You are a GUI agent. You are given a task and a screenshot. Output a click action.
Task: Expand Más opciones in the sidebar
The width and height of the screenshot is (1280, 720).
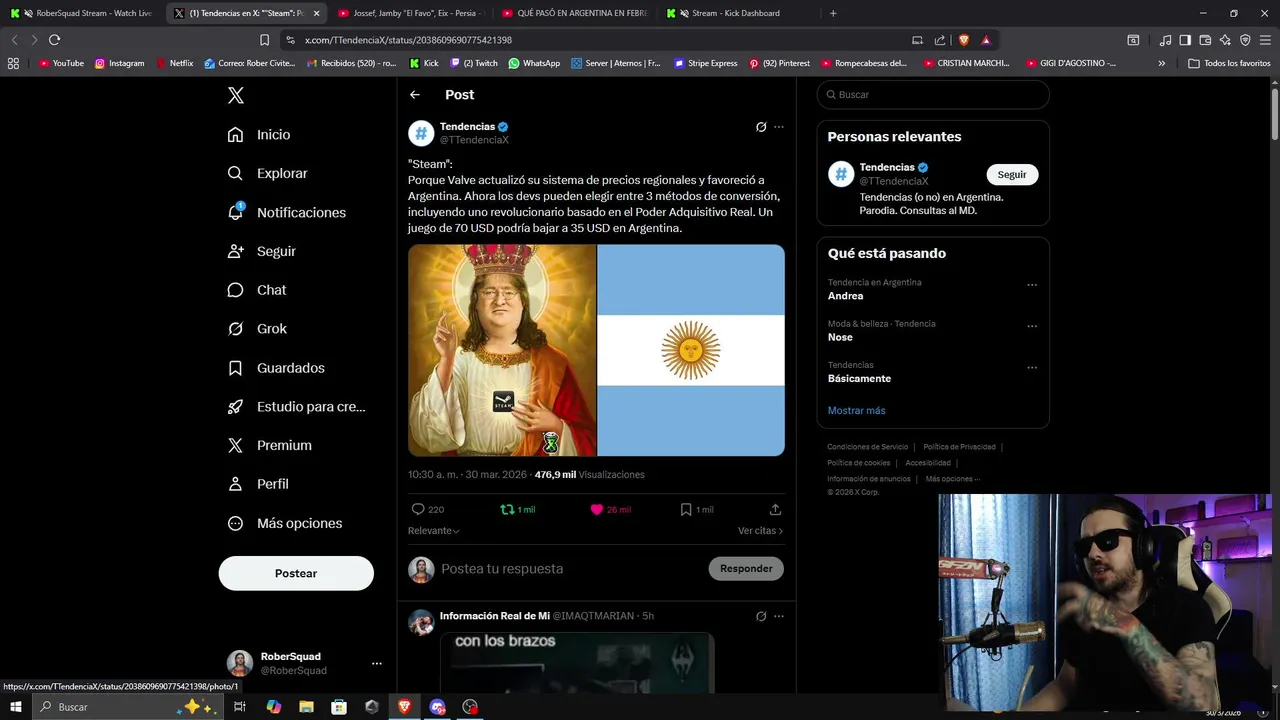coord(284,523)
